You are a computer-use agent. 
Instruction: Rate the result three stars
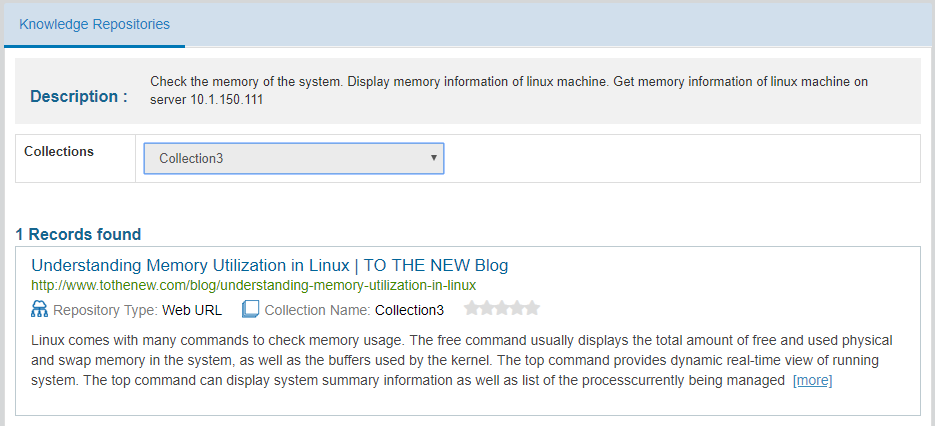point(502,308)
